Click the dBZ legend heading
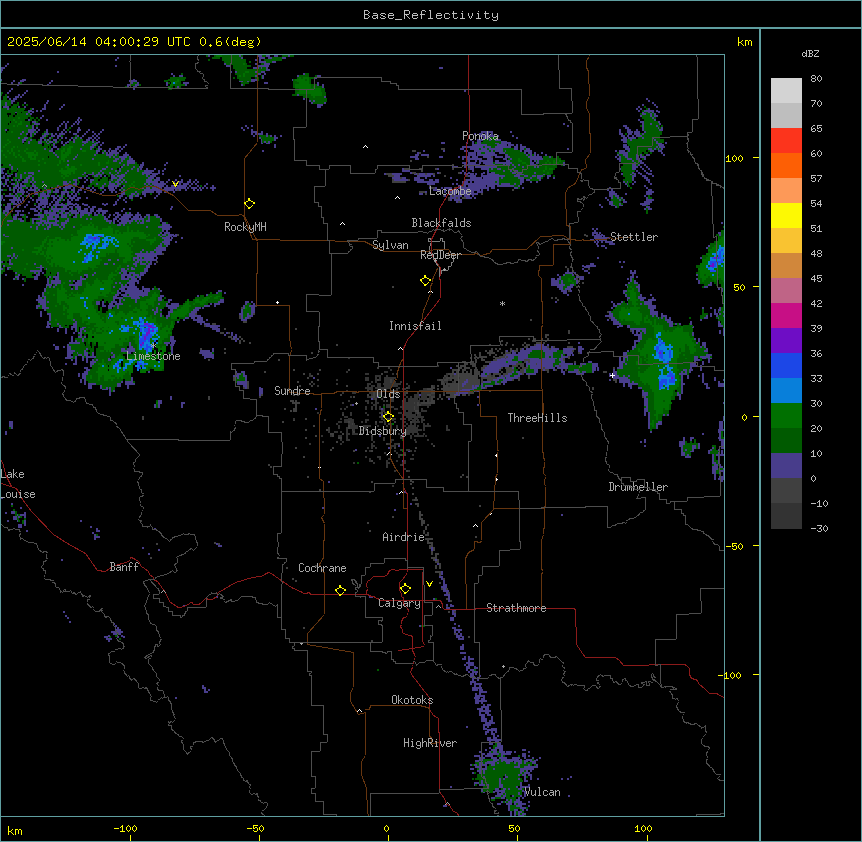Screen dimensions: 862x842 810,54
